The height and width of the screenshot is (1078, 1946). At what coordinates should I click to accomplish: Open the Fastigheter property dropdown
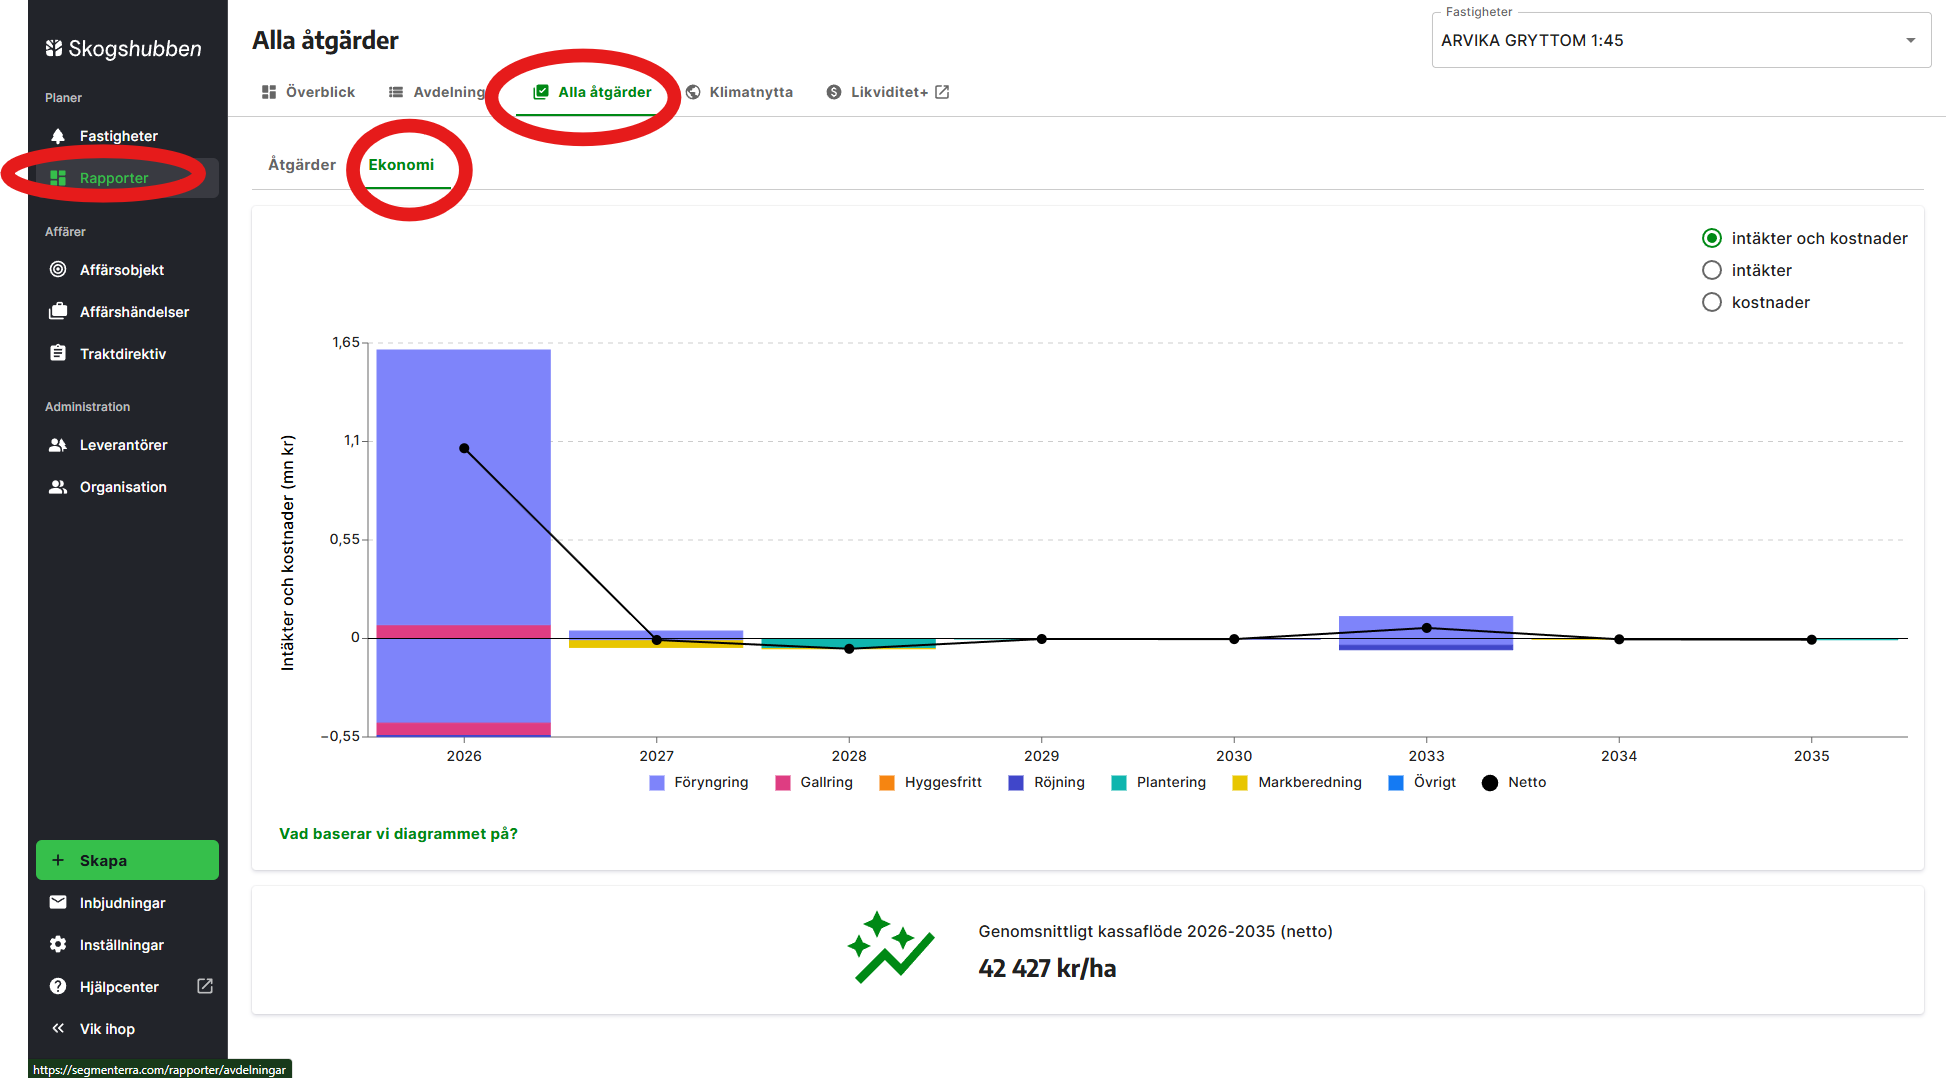(x=1681, y=40)
